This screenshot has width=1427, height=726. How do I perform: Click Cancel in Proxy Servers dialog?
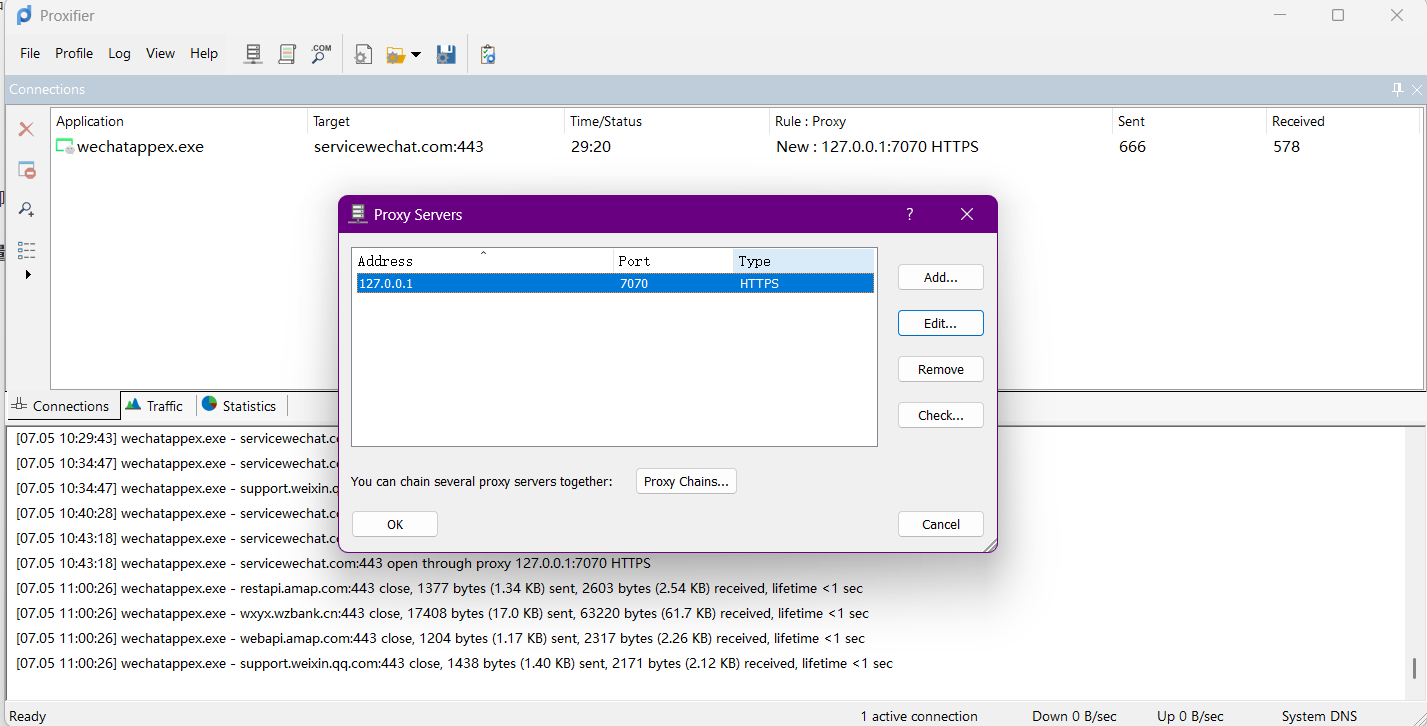[x=940, y=524]
